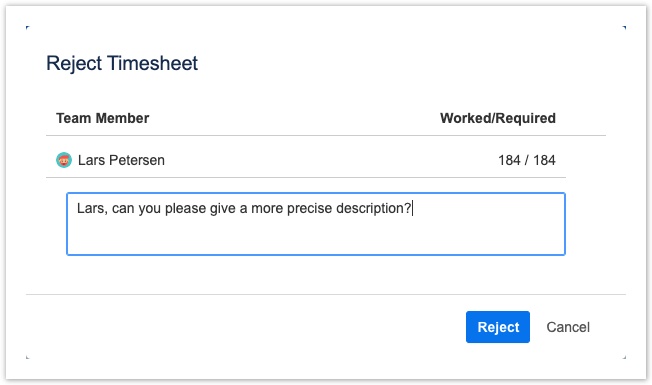
Task: Dismiss the dialog via Cancel
Action: pyautogui.click(x=568, y=327)
